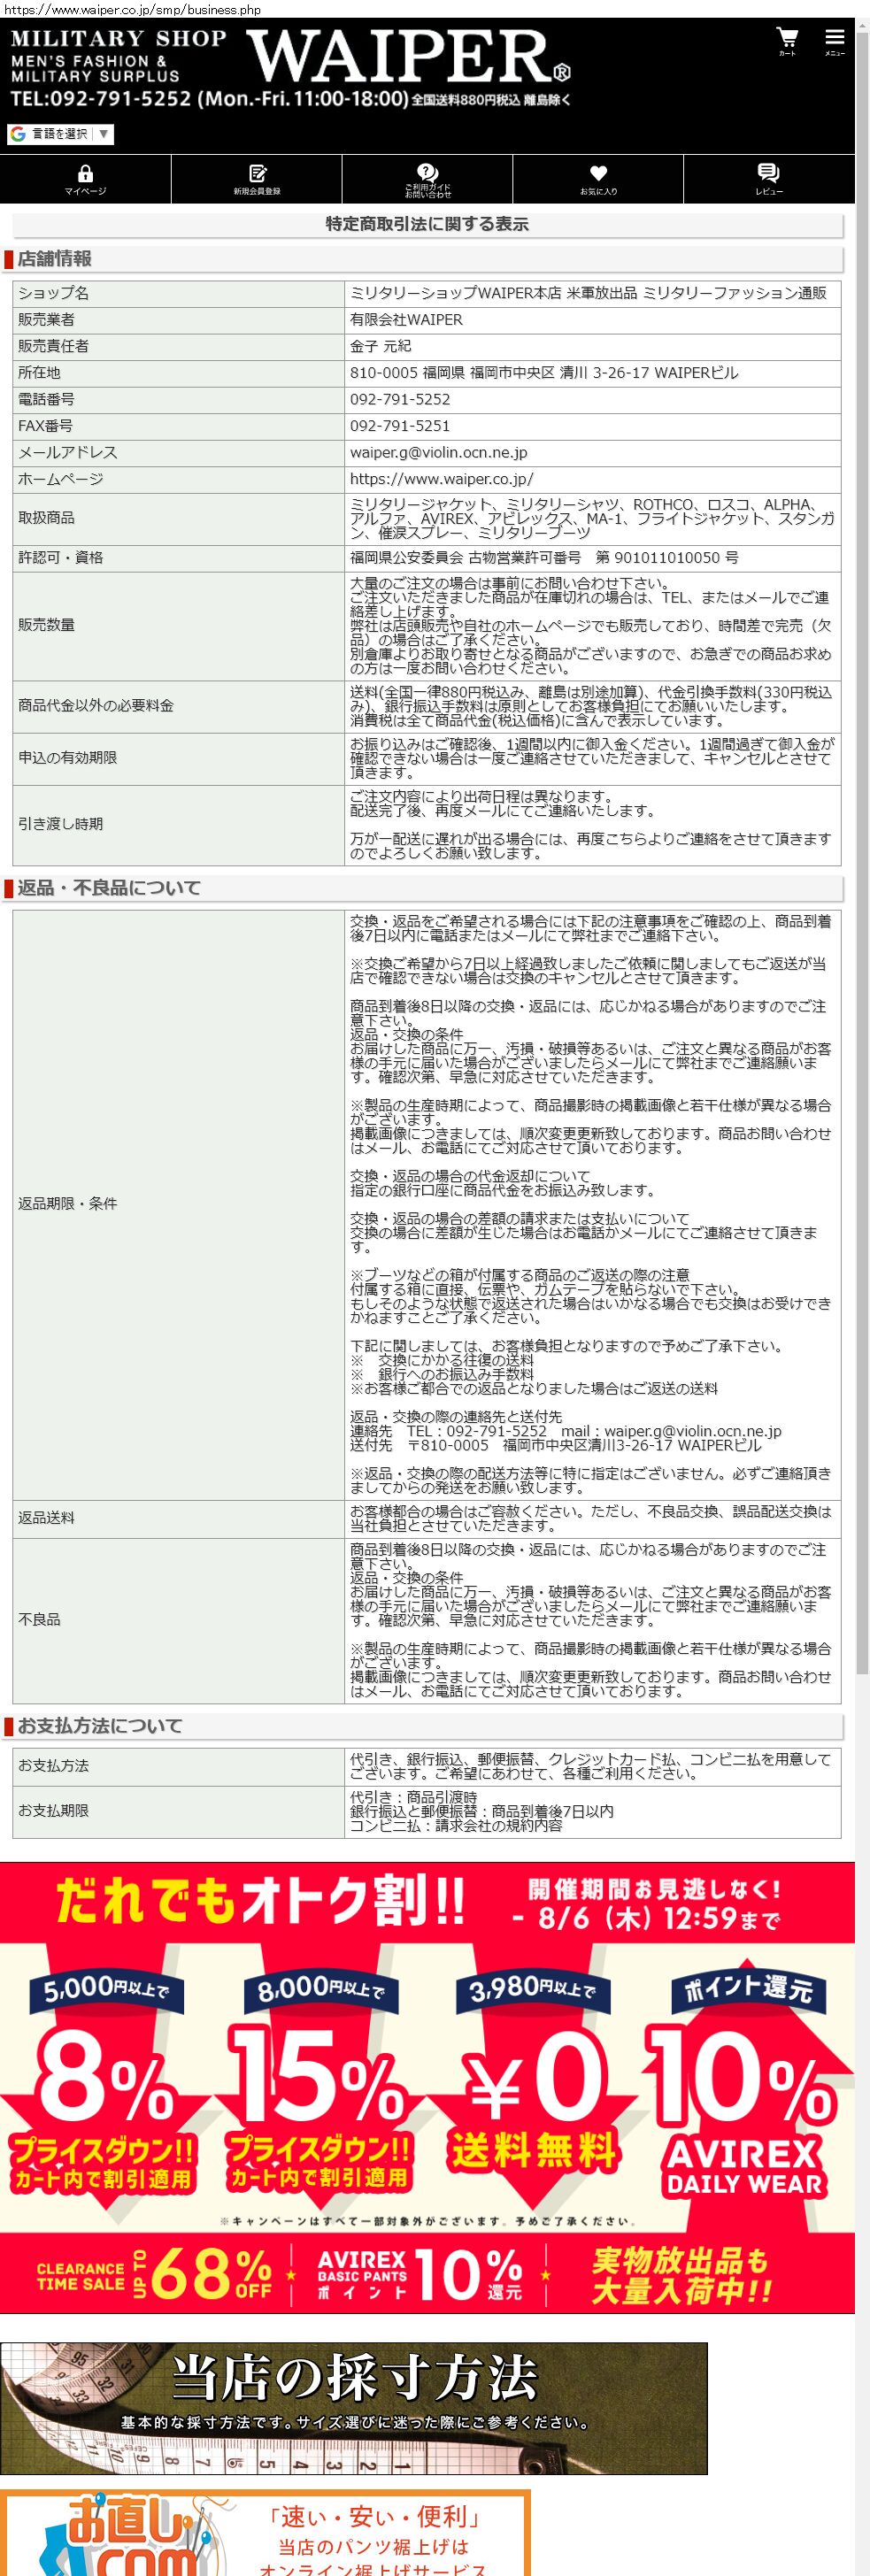Click 092-791-5252 in the 電話番号 row
The height and width of the screenshot is (2576, 870).
click(400, 399)
